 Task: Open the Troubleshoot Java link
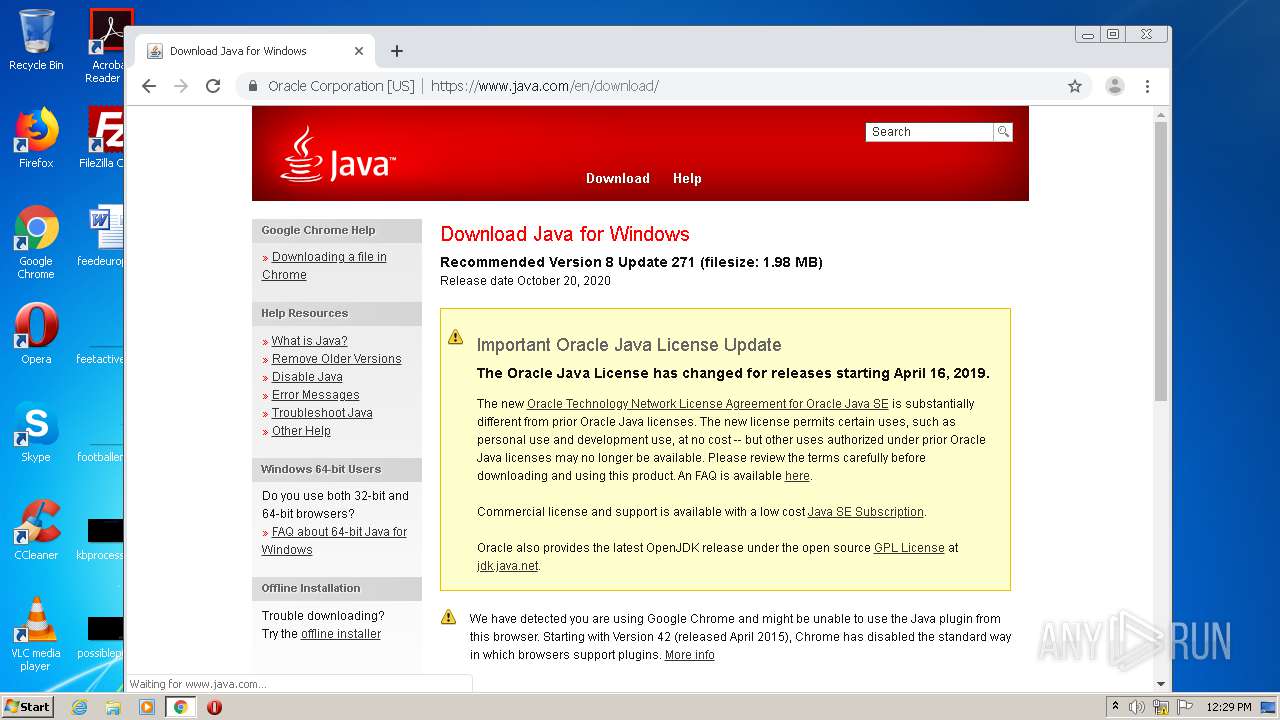[322, 413]
